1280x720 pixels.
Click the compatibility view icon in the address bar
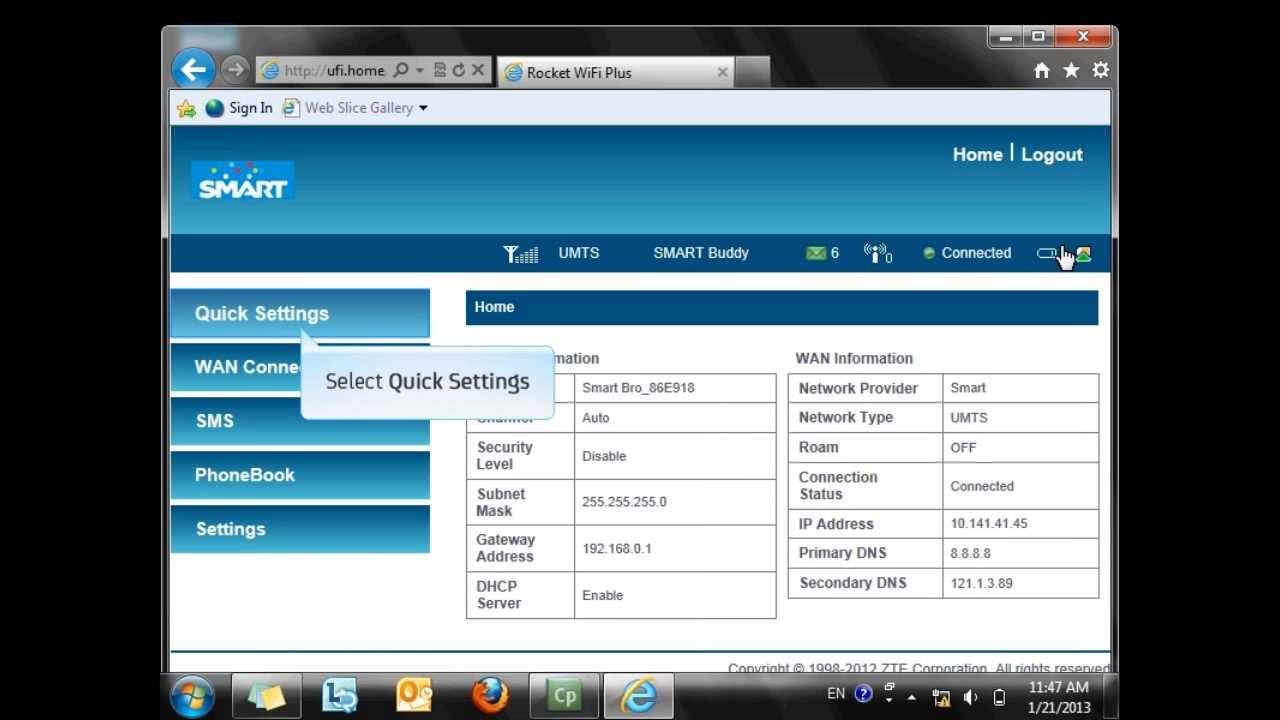pos(440,70)
